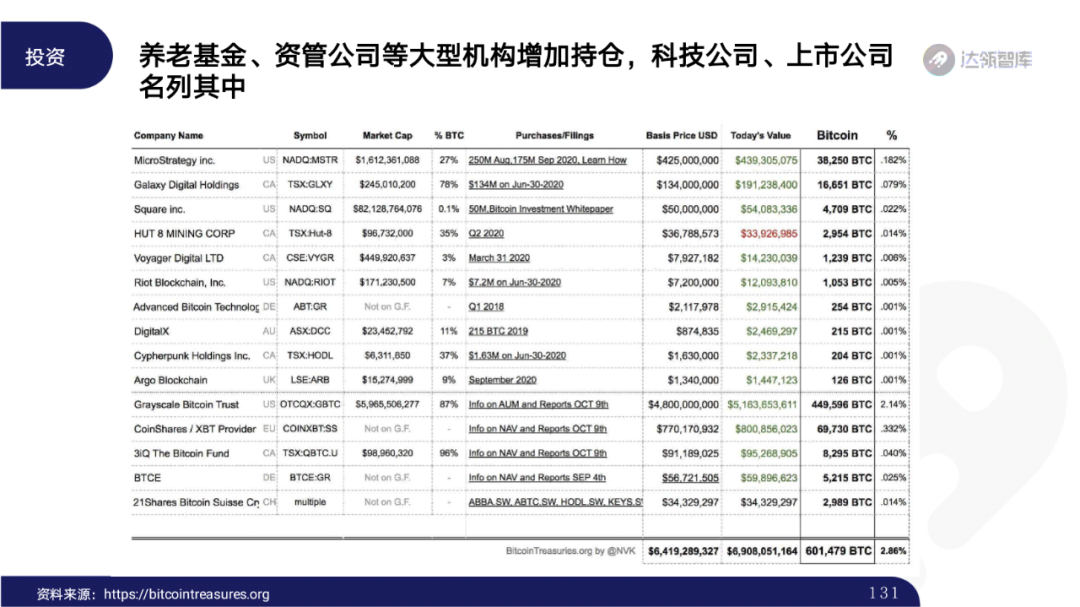Open the 'Q1 2018' filing link

point(486,307)
